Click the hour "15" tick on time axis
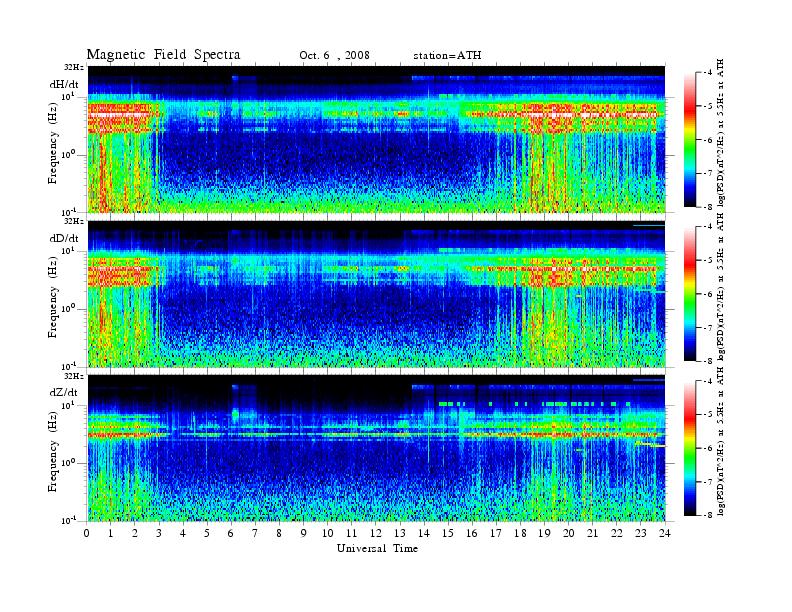The height and width of the screenshot is (612, 792). tap(448, 533)
